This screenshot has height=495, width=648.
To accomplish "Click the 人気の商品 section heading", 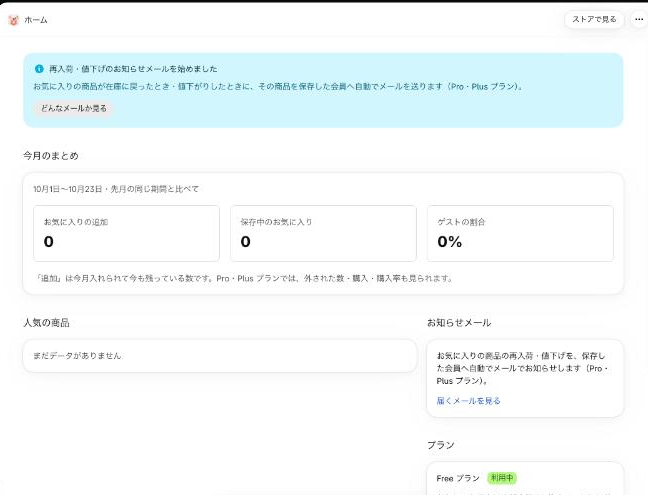I will pyautogui.click(x=46, y=323).
